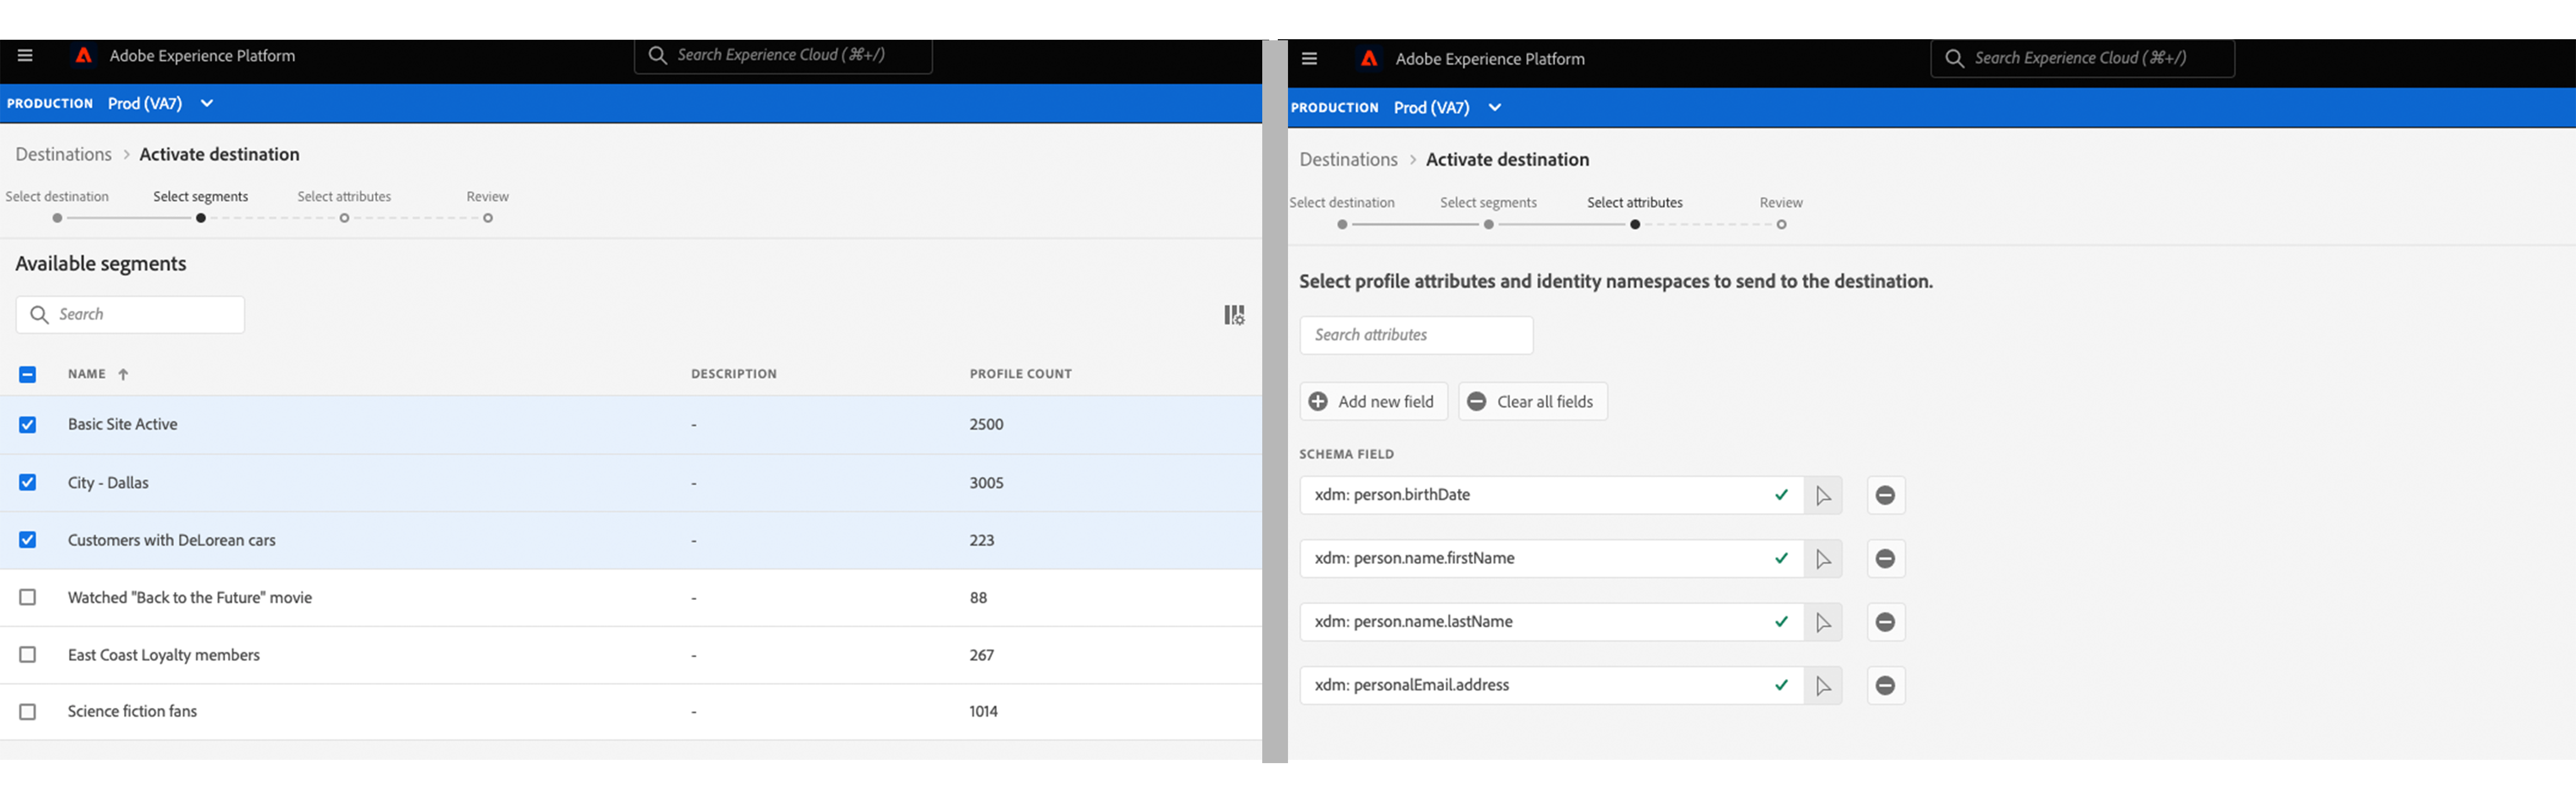The image size is (2576, 805).
Task: Expand the Prod (VA7) sandbox dropdown on left
Action: (207, 104)
